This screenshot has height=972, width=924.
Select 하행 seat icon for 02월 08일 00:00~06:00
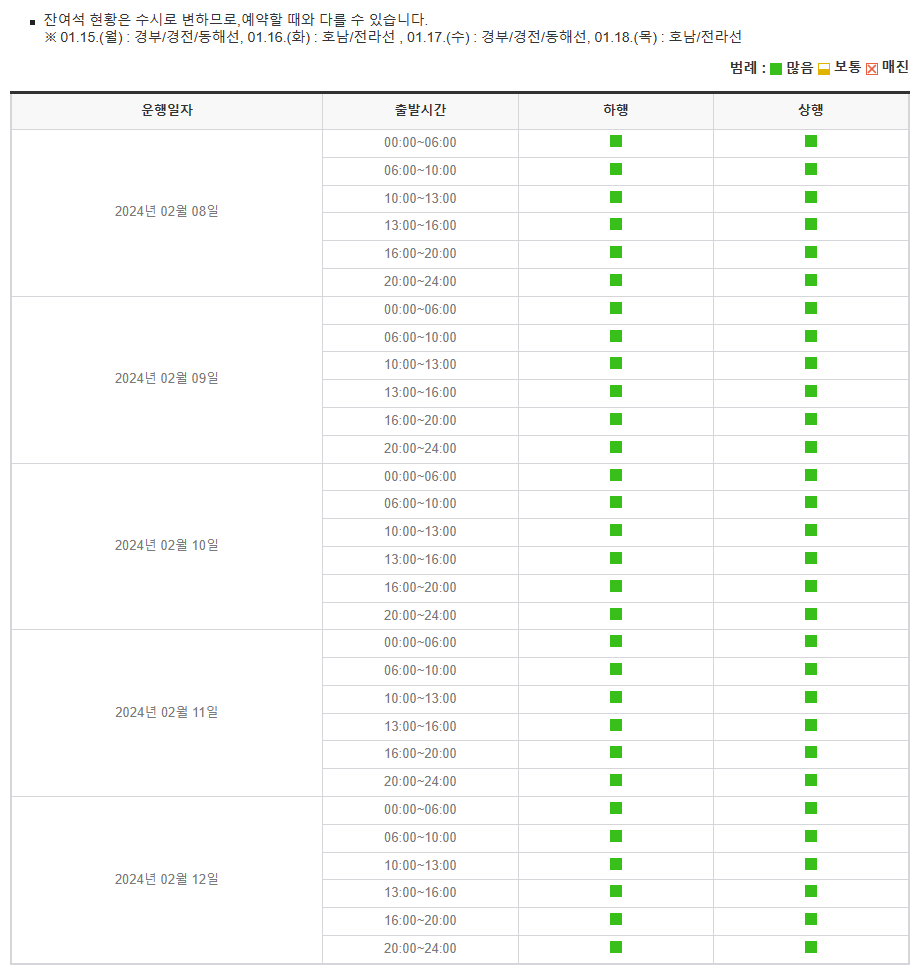click(616, 141)
